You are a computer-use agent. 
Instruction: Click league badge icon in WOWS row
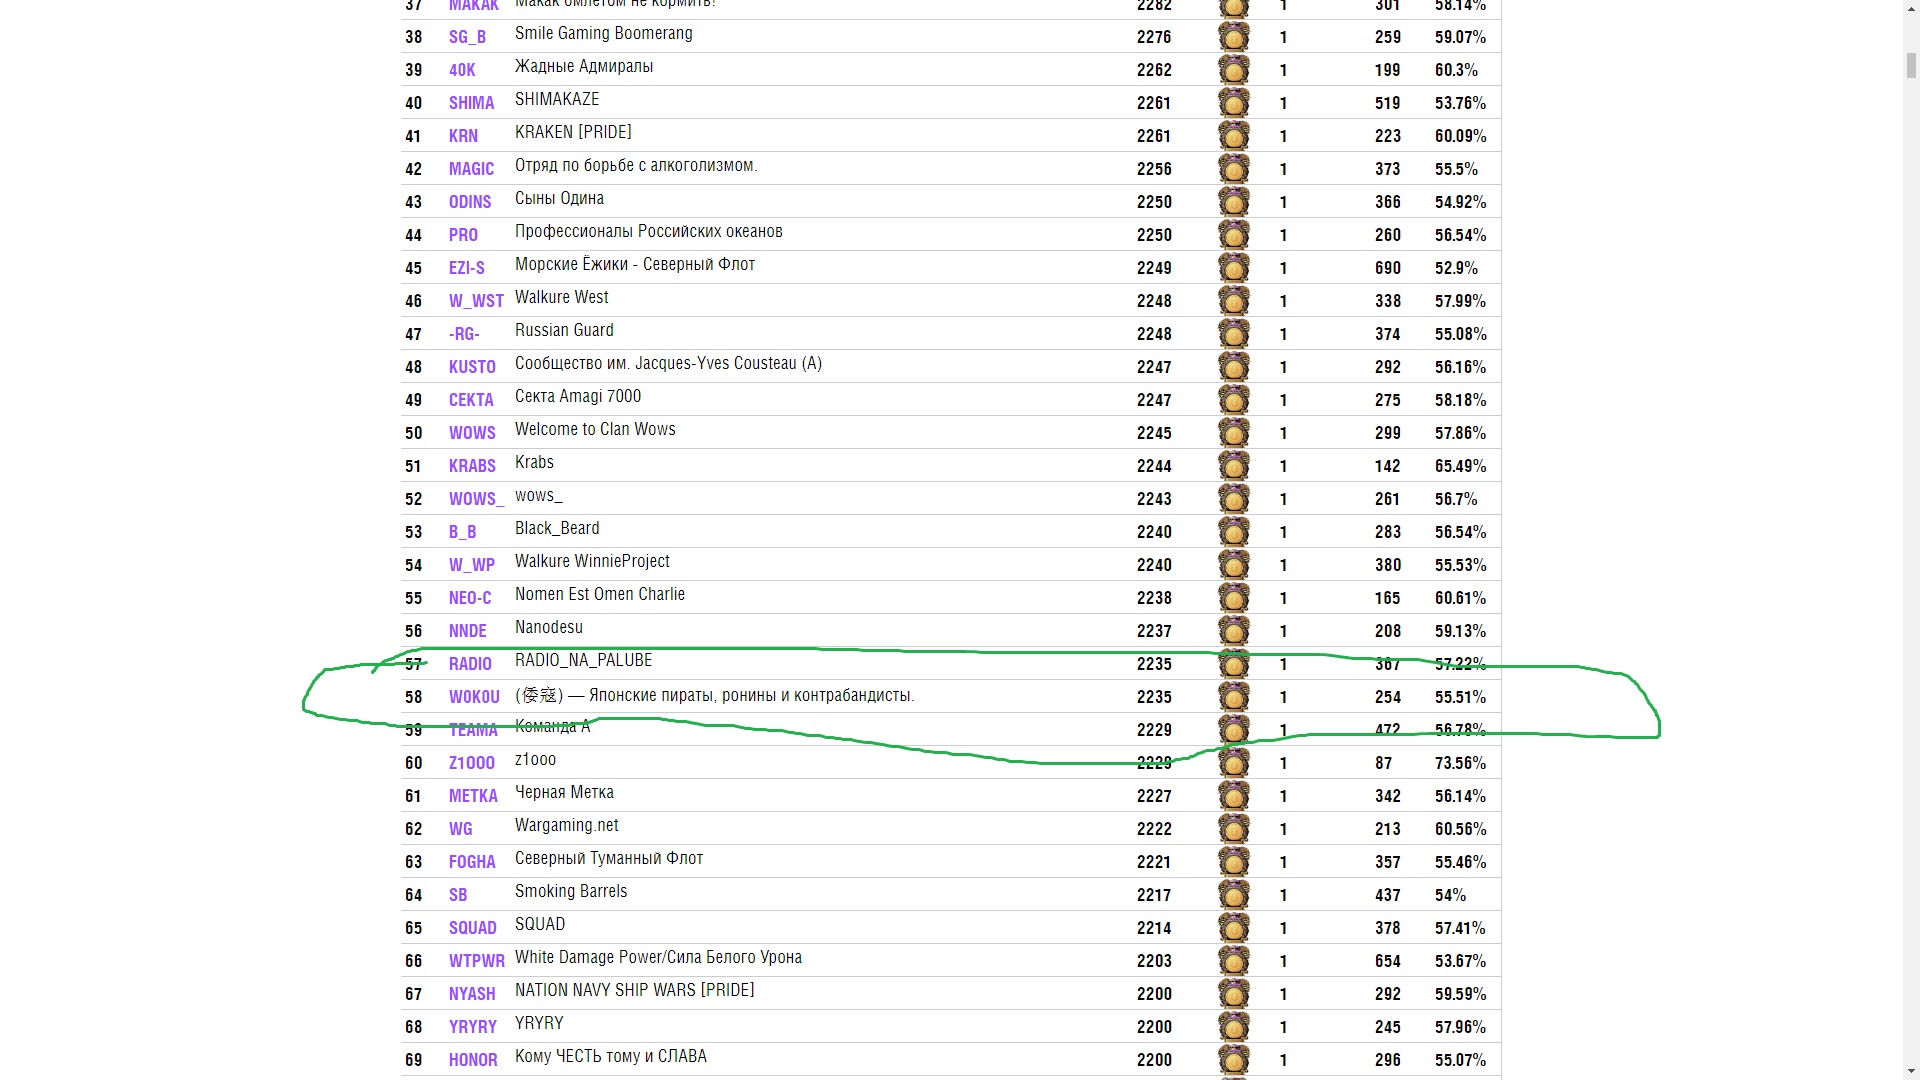(x=1234, y=433)
